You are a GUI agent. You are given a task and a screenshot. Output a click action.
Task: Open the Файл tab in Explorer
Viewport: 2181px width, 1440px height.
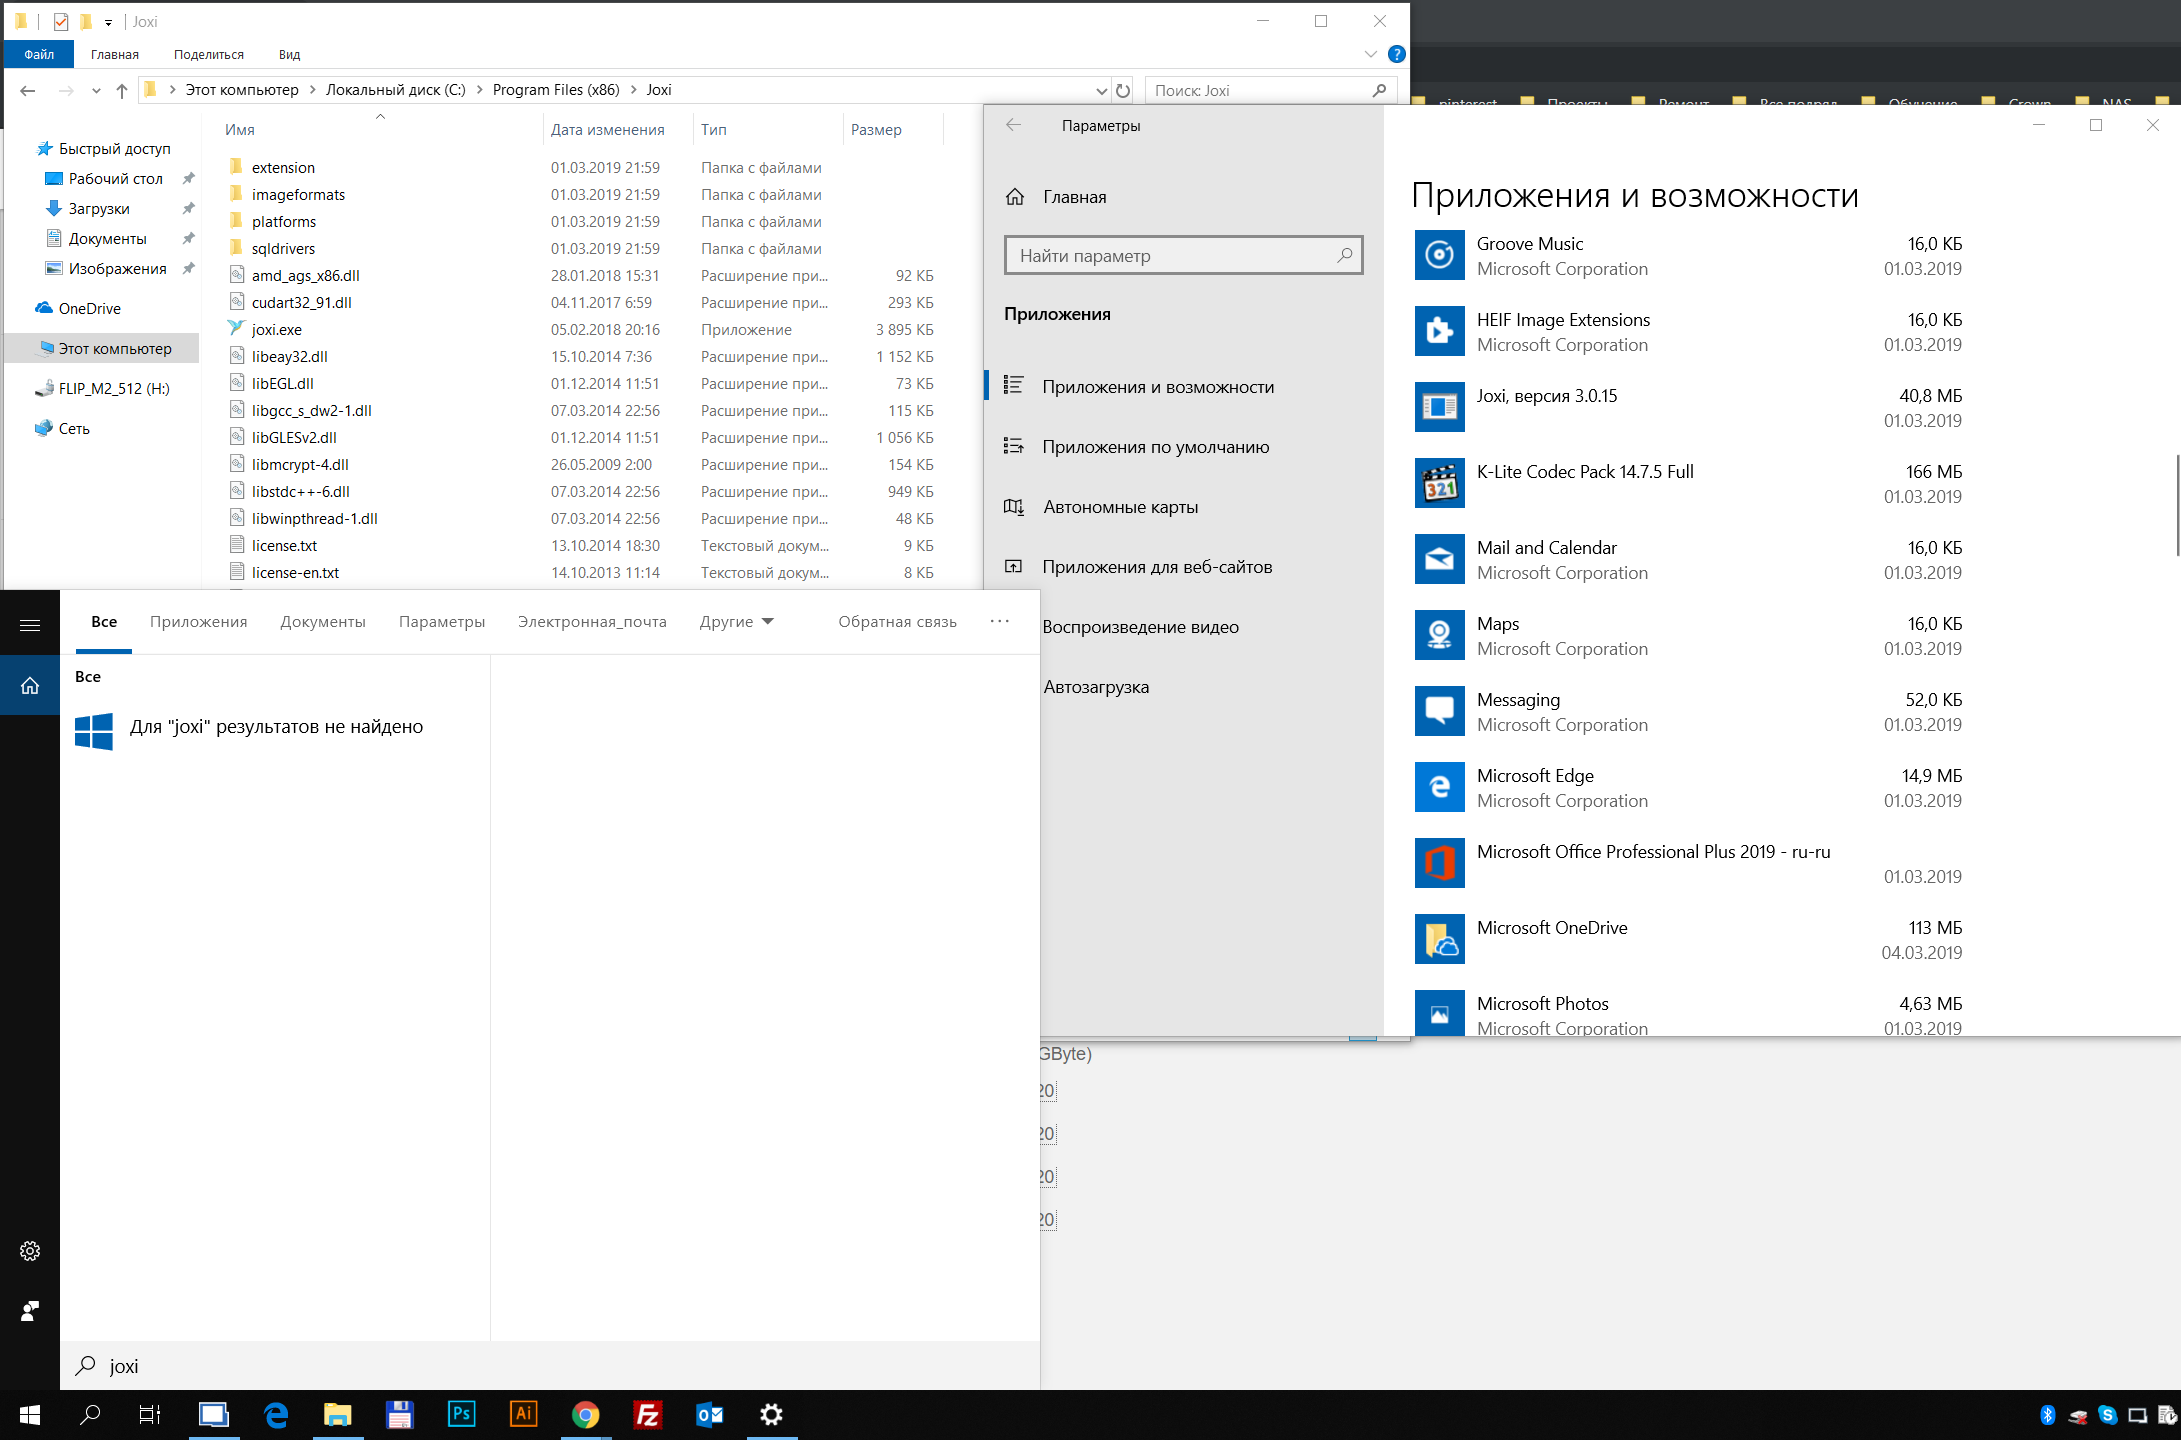(39, 54)
